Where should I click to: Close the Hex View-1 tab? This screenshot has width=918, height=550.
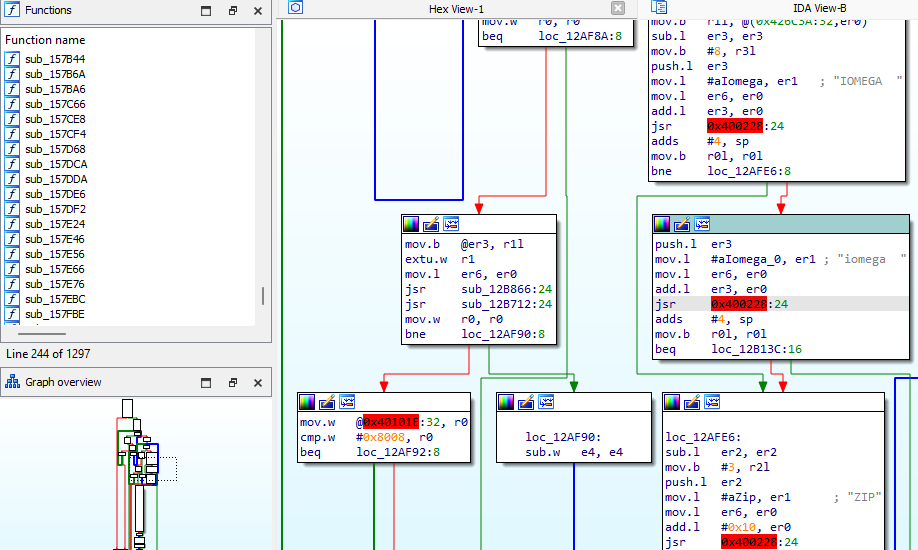618,8
